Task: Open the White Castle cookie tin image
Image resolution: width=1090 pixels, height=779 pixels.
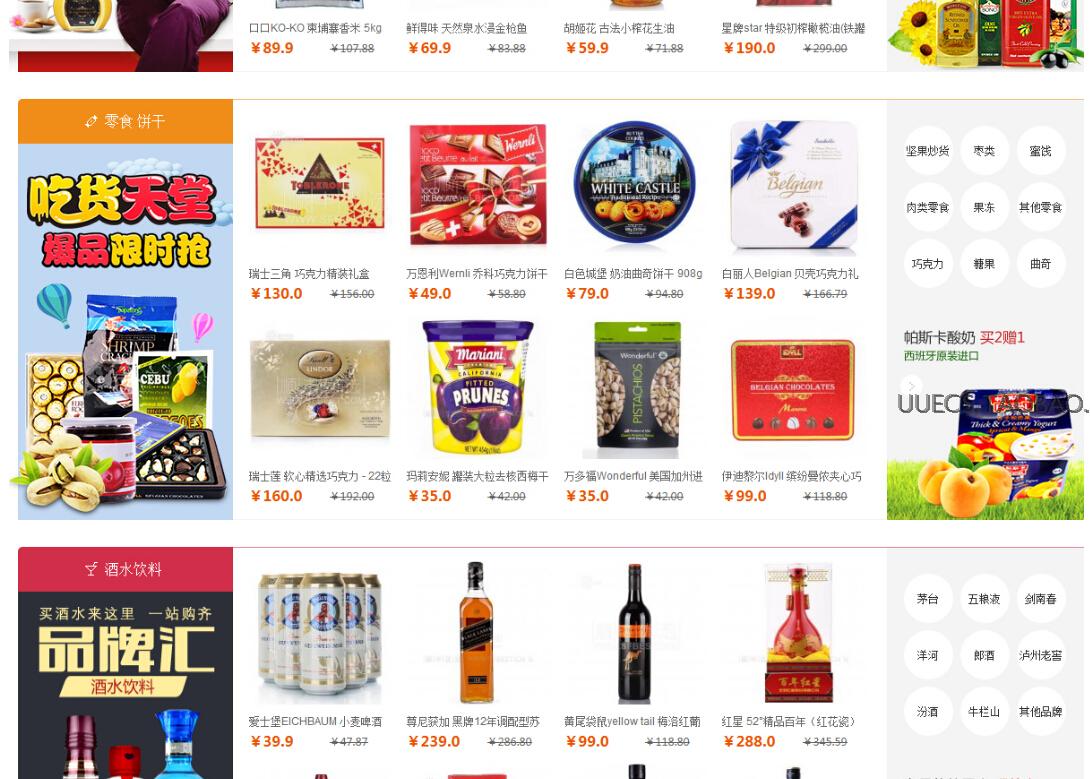Action: (x=635, y=182)
